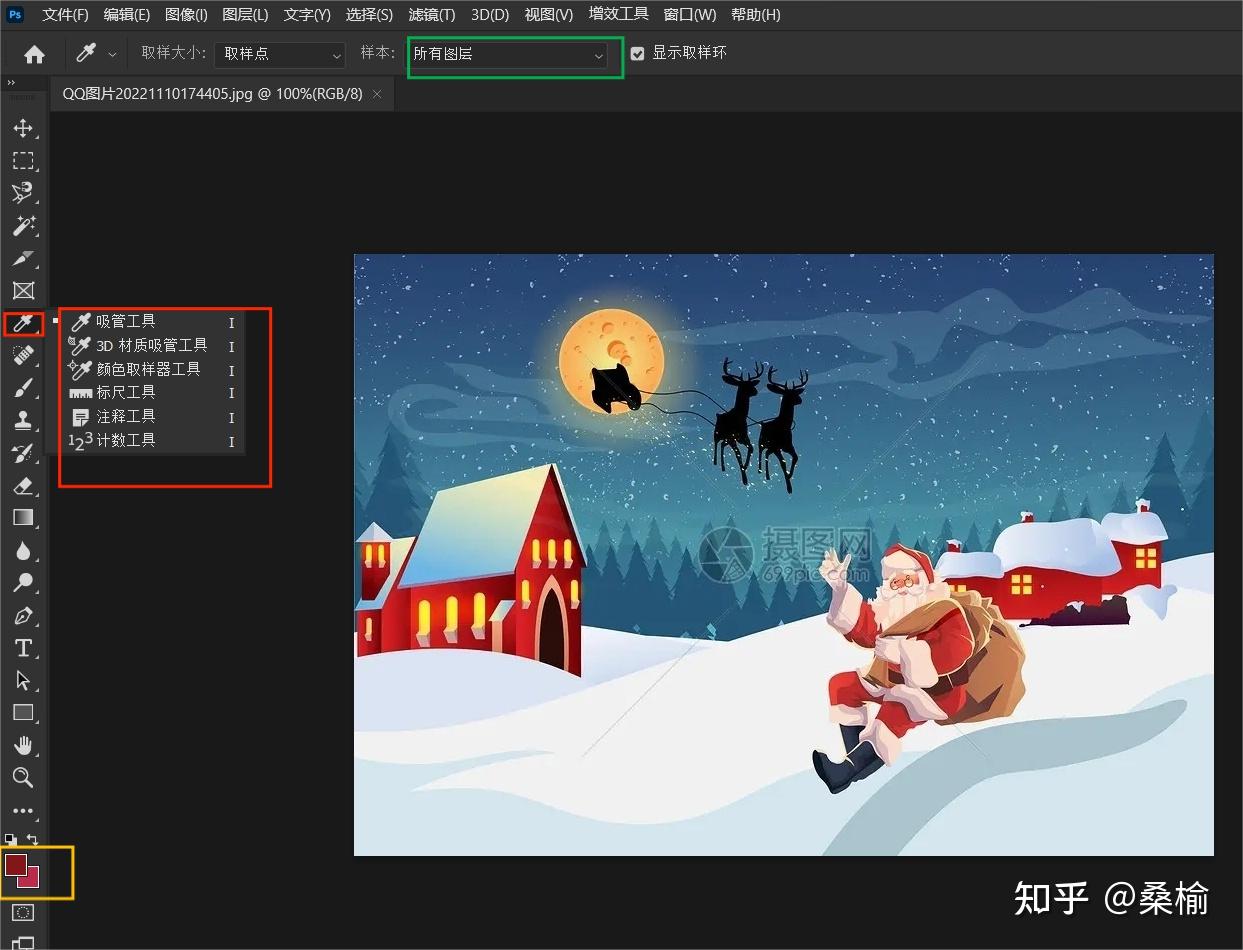Open the 增效工具 menu
1243x950 pixels.
click(x=618, y=14)
